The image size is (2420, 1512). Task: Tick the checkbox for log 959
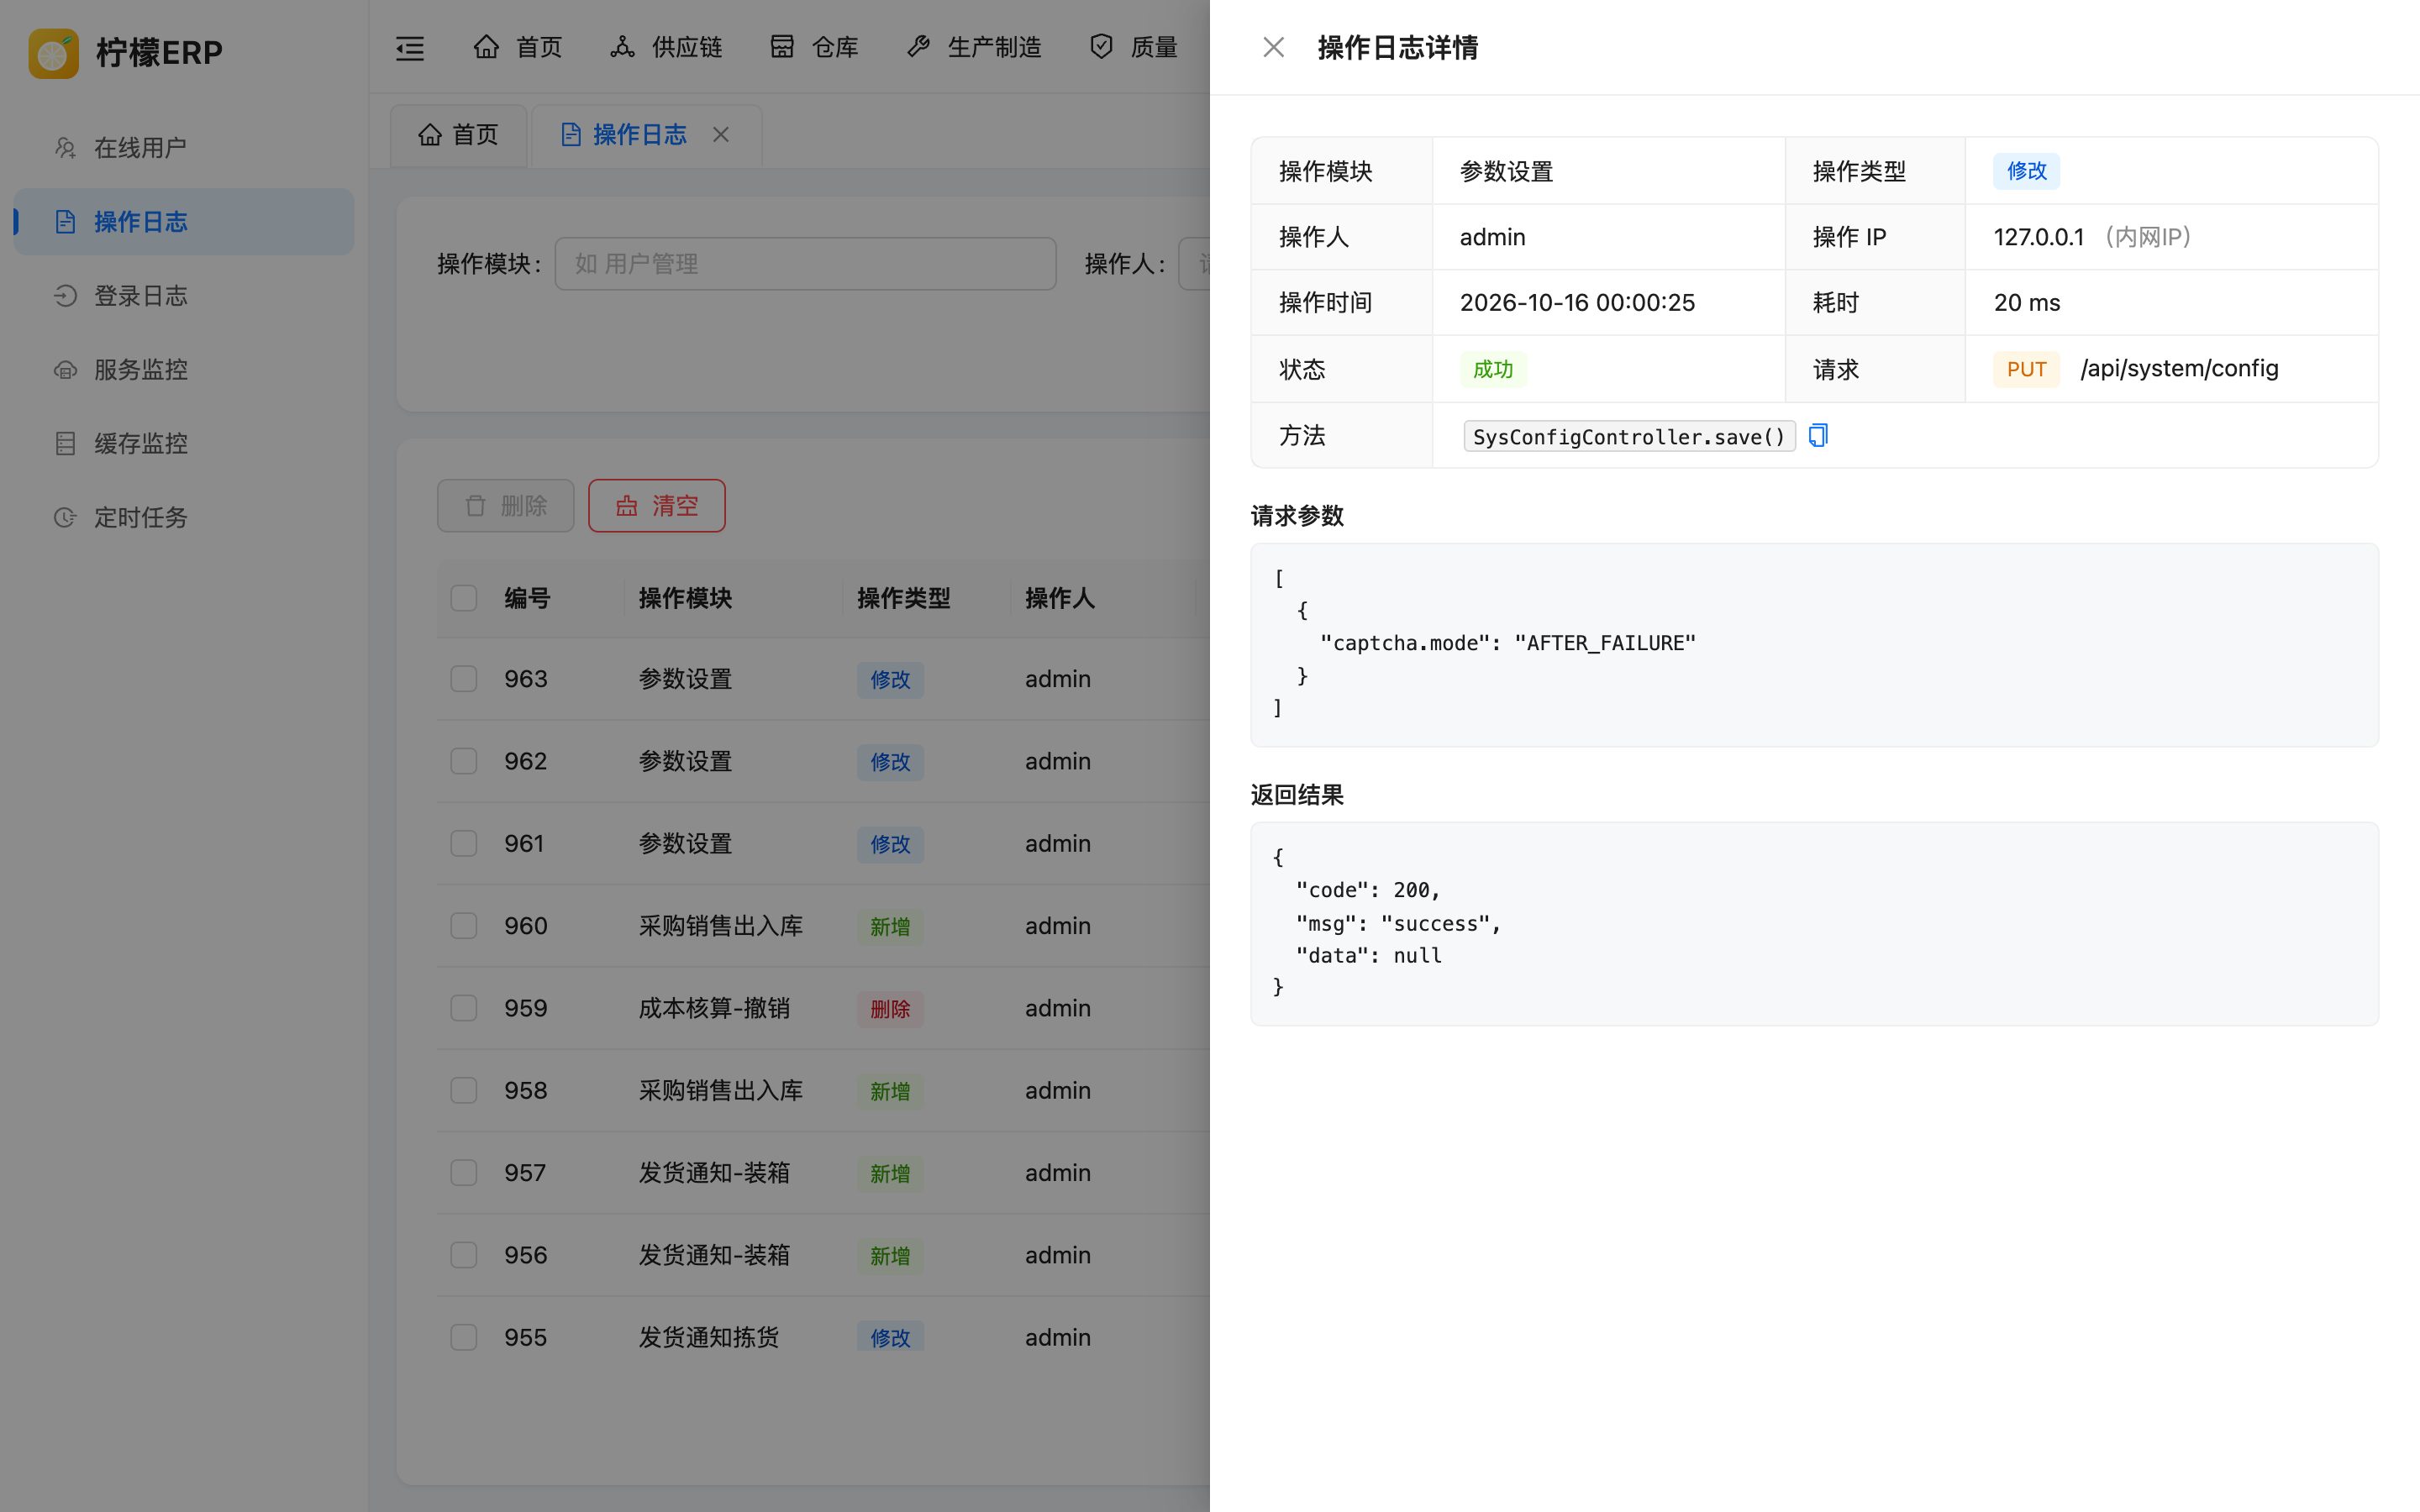click(x=464, y=1008)
